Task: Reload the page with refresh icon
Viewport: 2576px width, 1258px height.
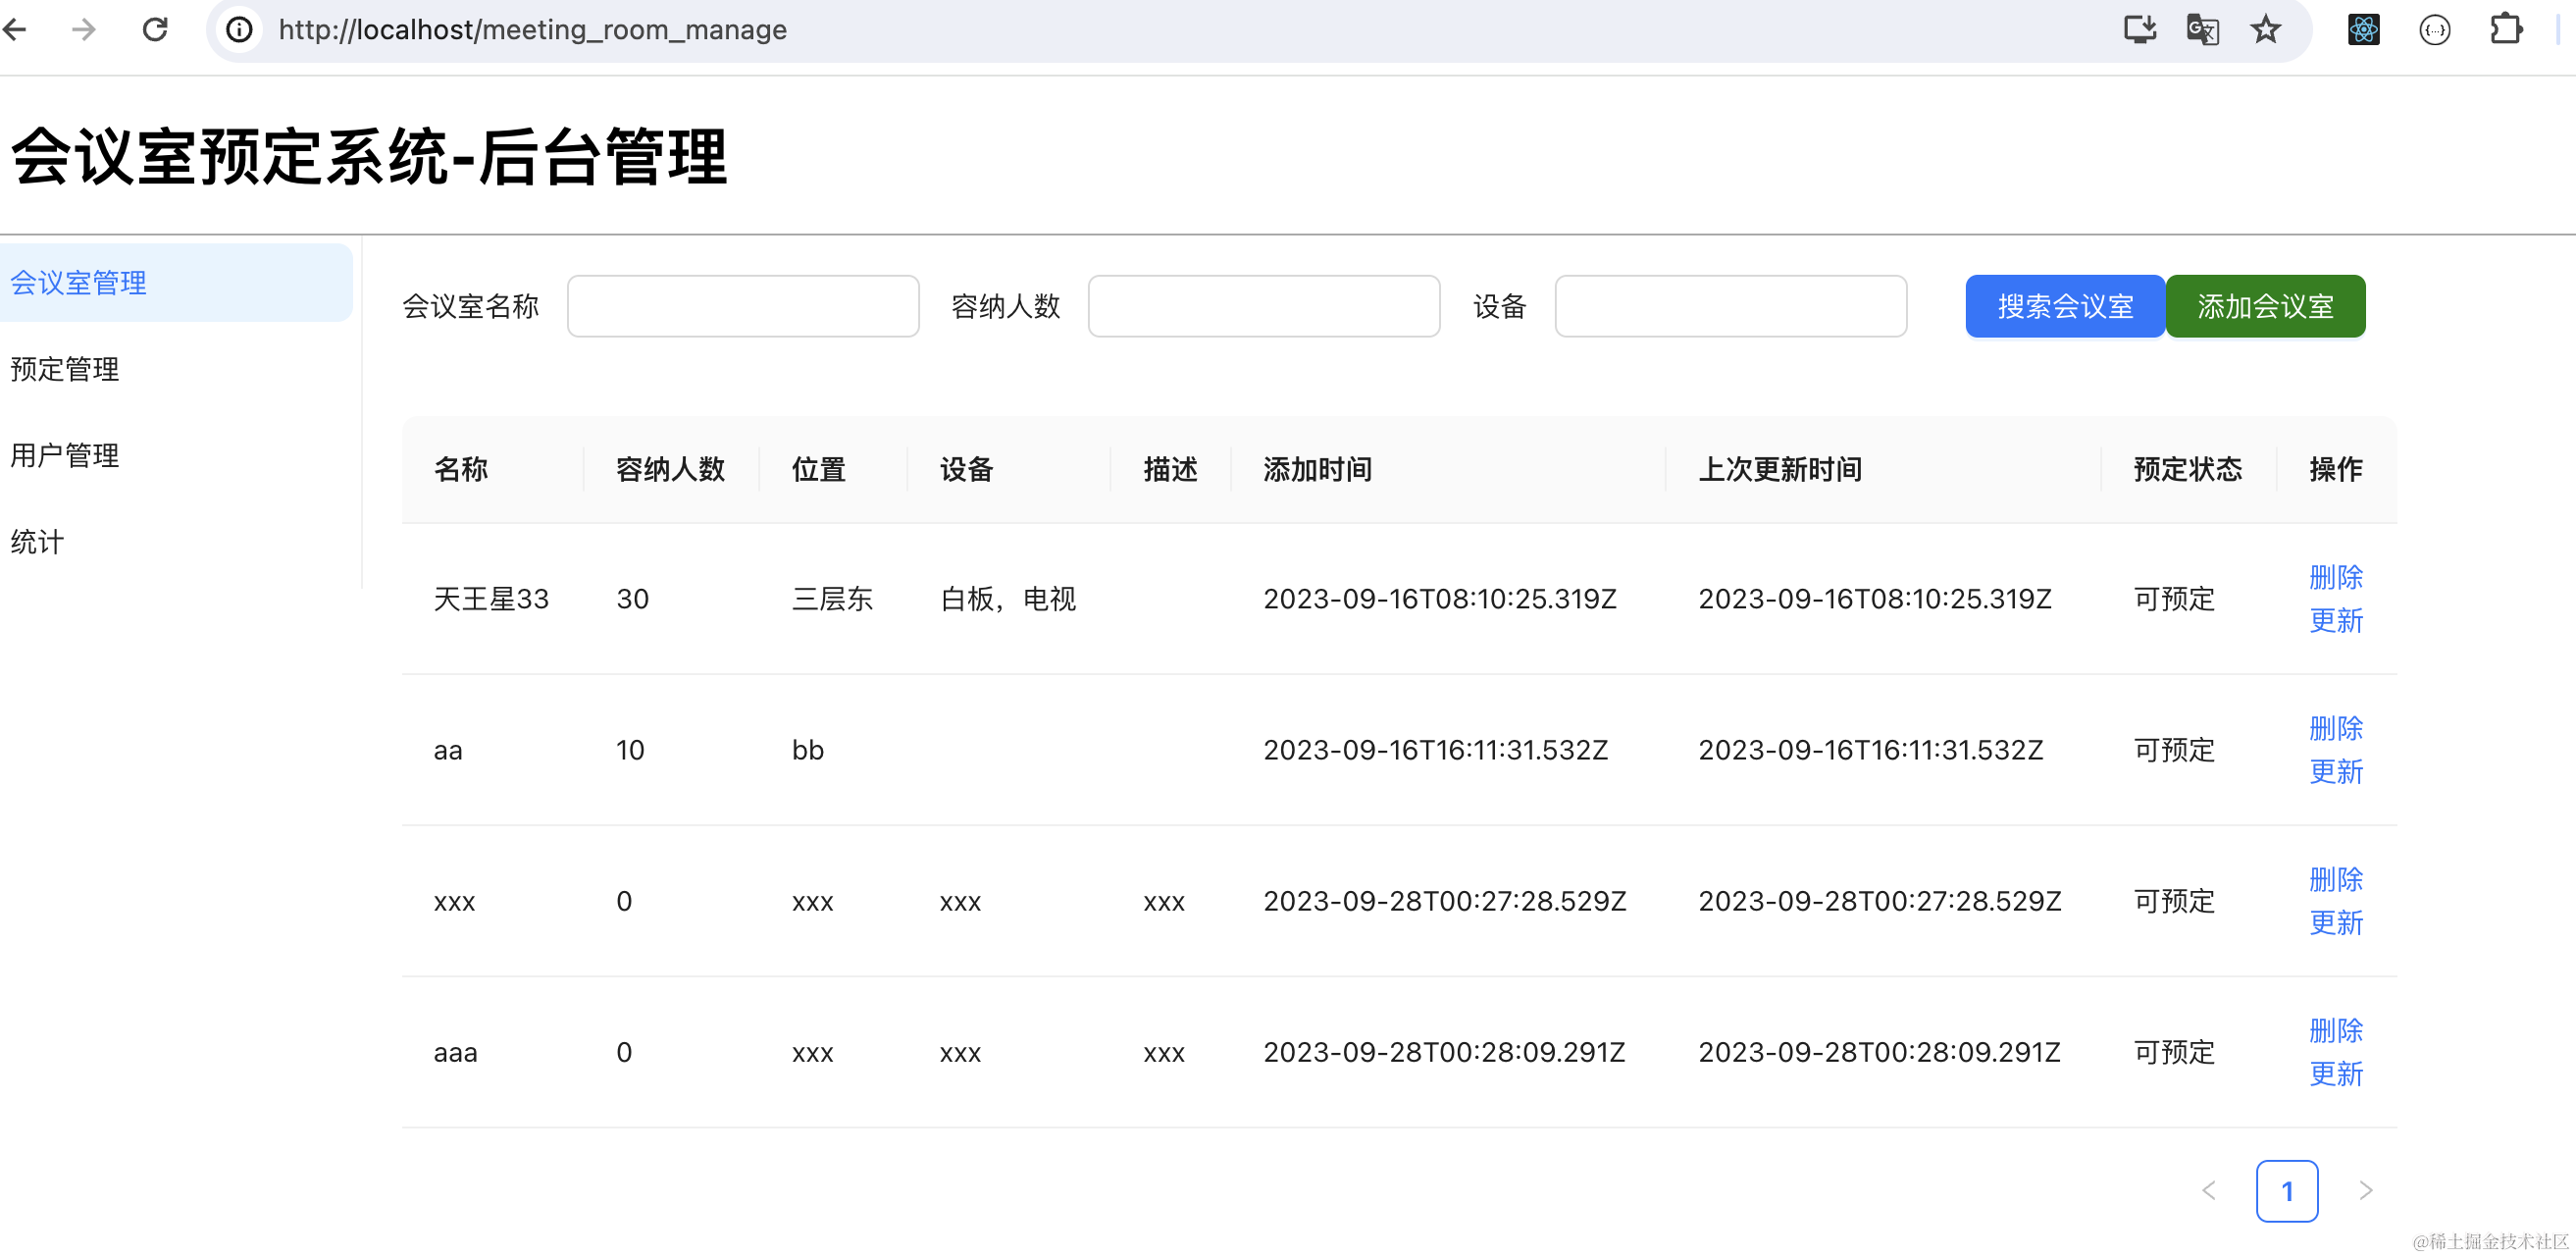Action: (155, 29)
